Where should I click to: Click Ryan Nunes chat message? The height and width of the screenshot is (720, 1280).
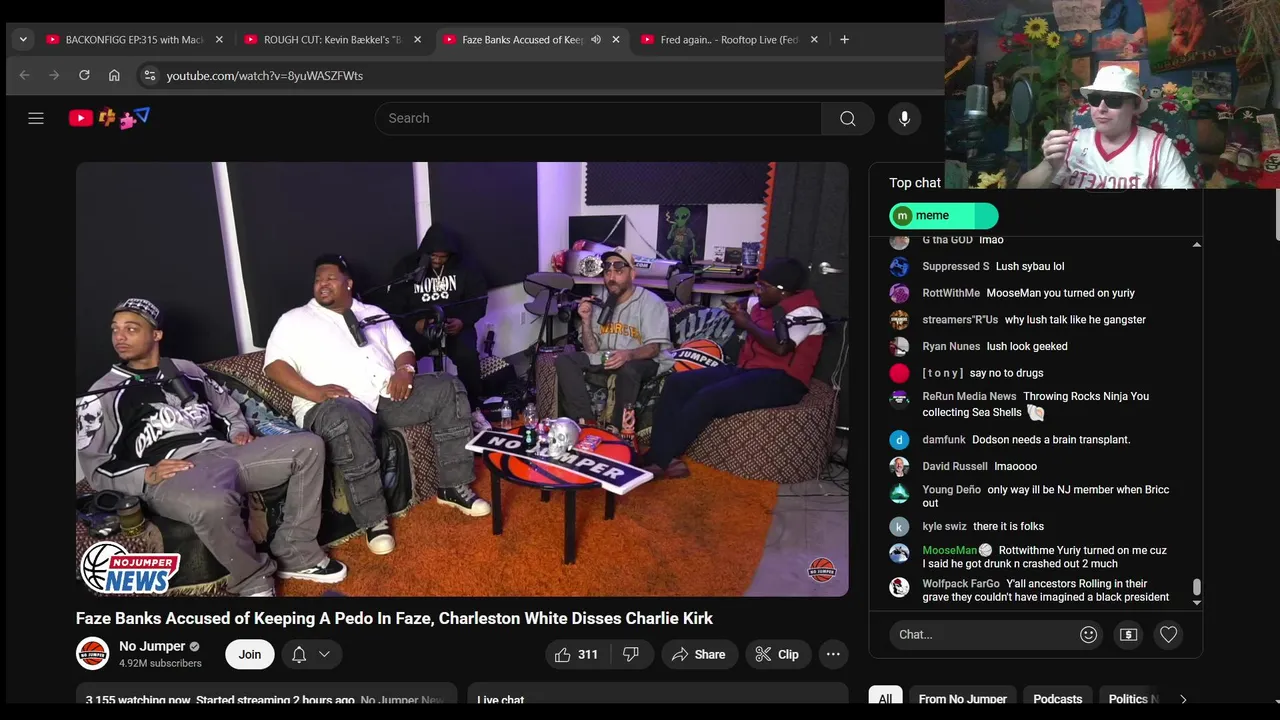[x=1027, y=346]
